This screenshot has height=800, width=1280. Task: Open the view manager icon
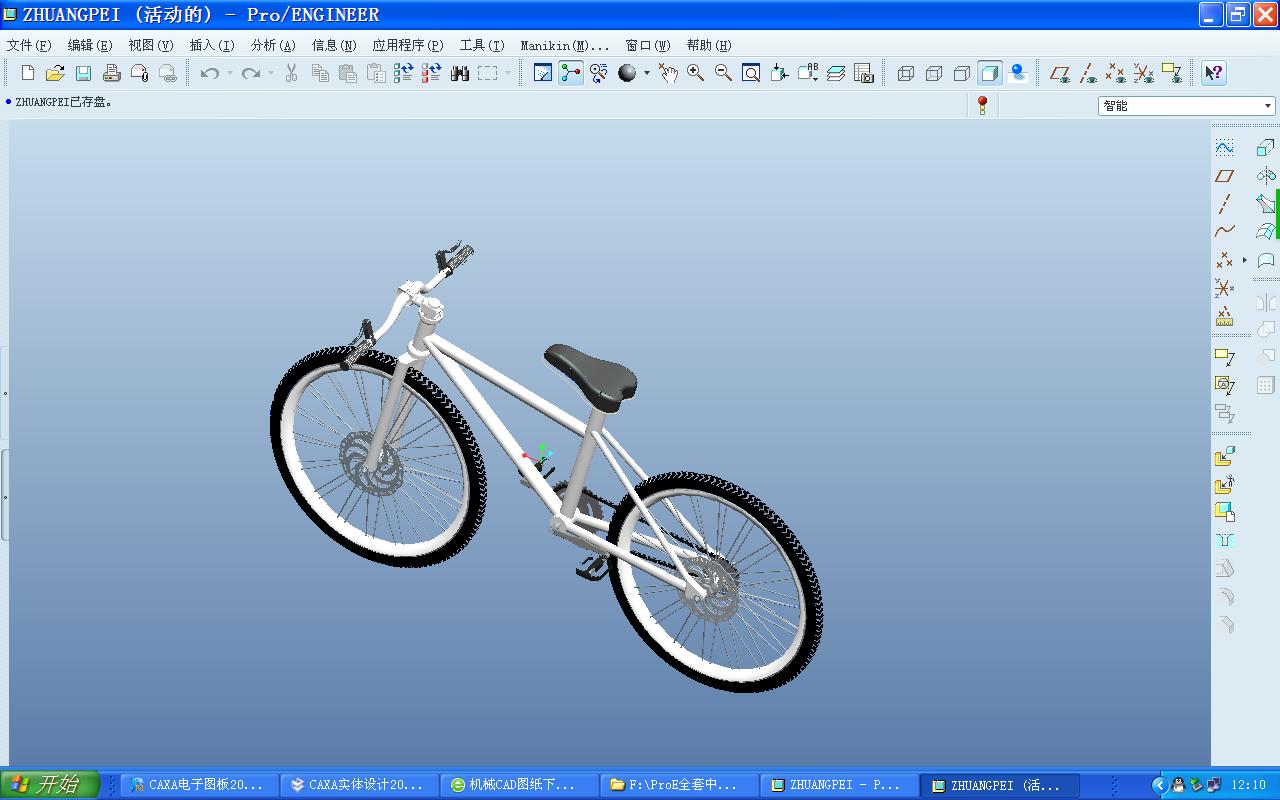tap(864, 73)
